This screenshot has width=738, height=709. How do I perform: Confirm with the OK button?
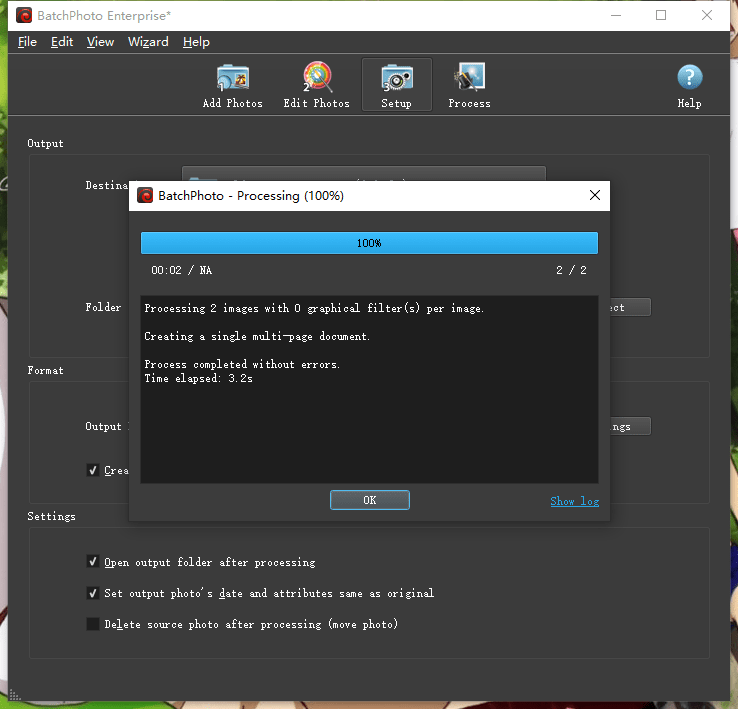[370, 500]
